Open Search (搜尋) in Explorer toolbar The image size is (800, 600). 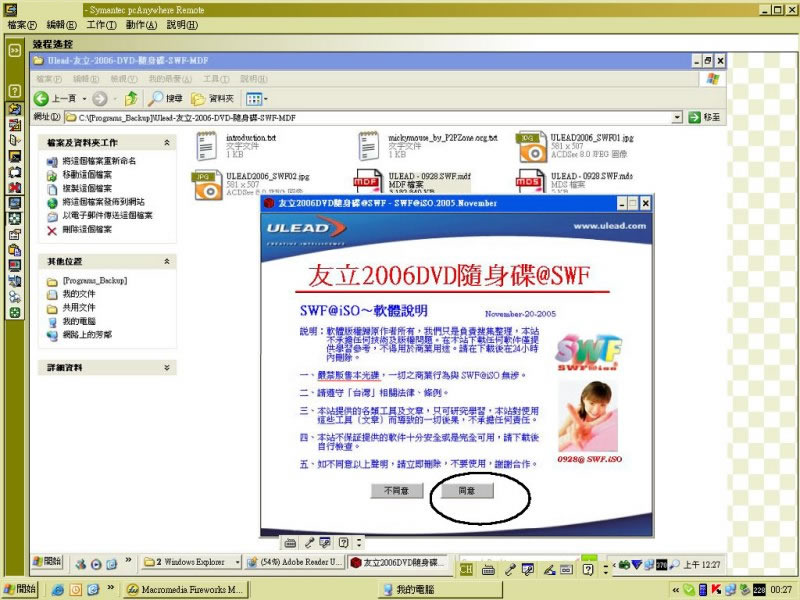click(x=166, y=98)
